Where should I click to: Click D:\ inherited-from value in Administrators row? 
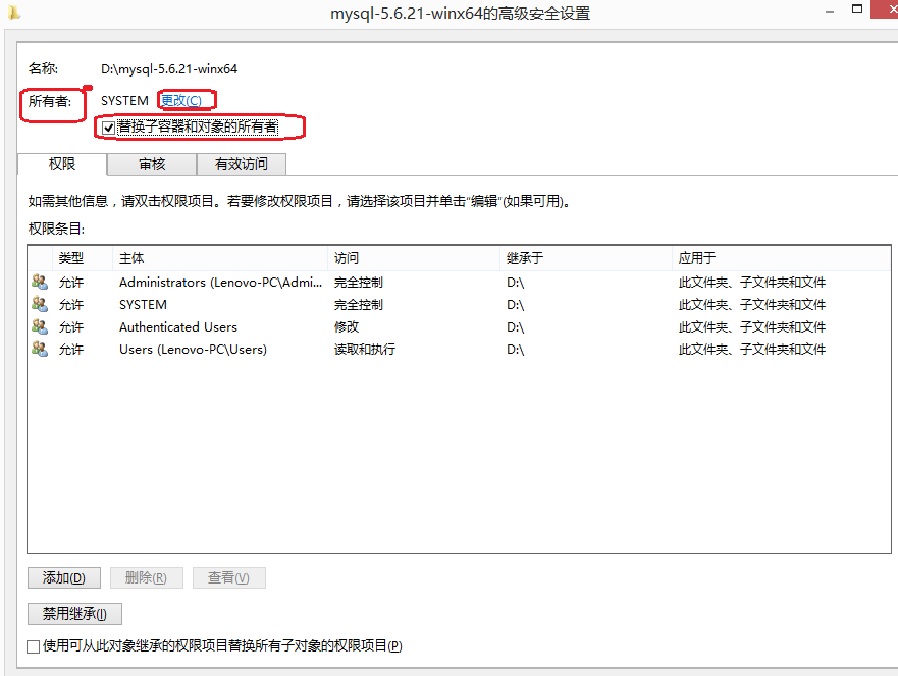[515, 282]
